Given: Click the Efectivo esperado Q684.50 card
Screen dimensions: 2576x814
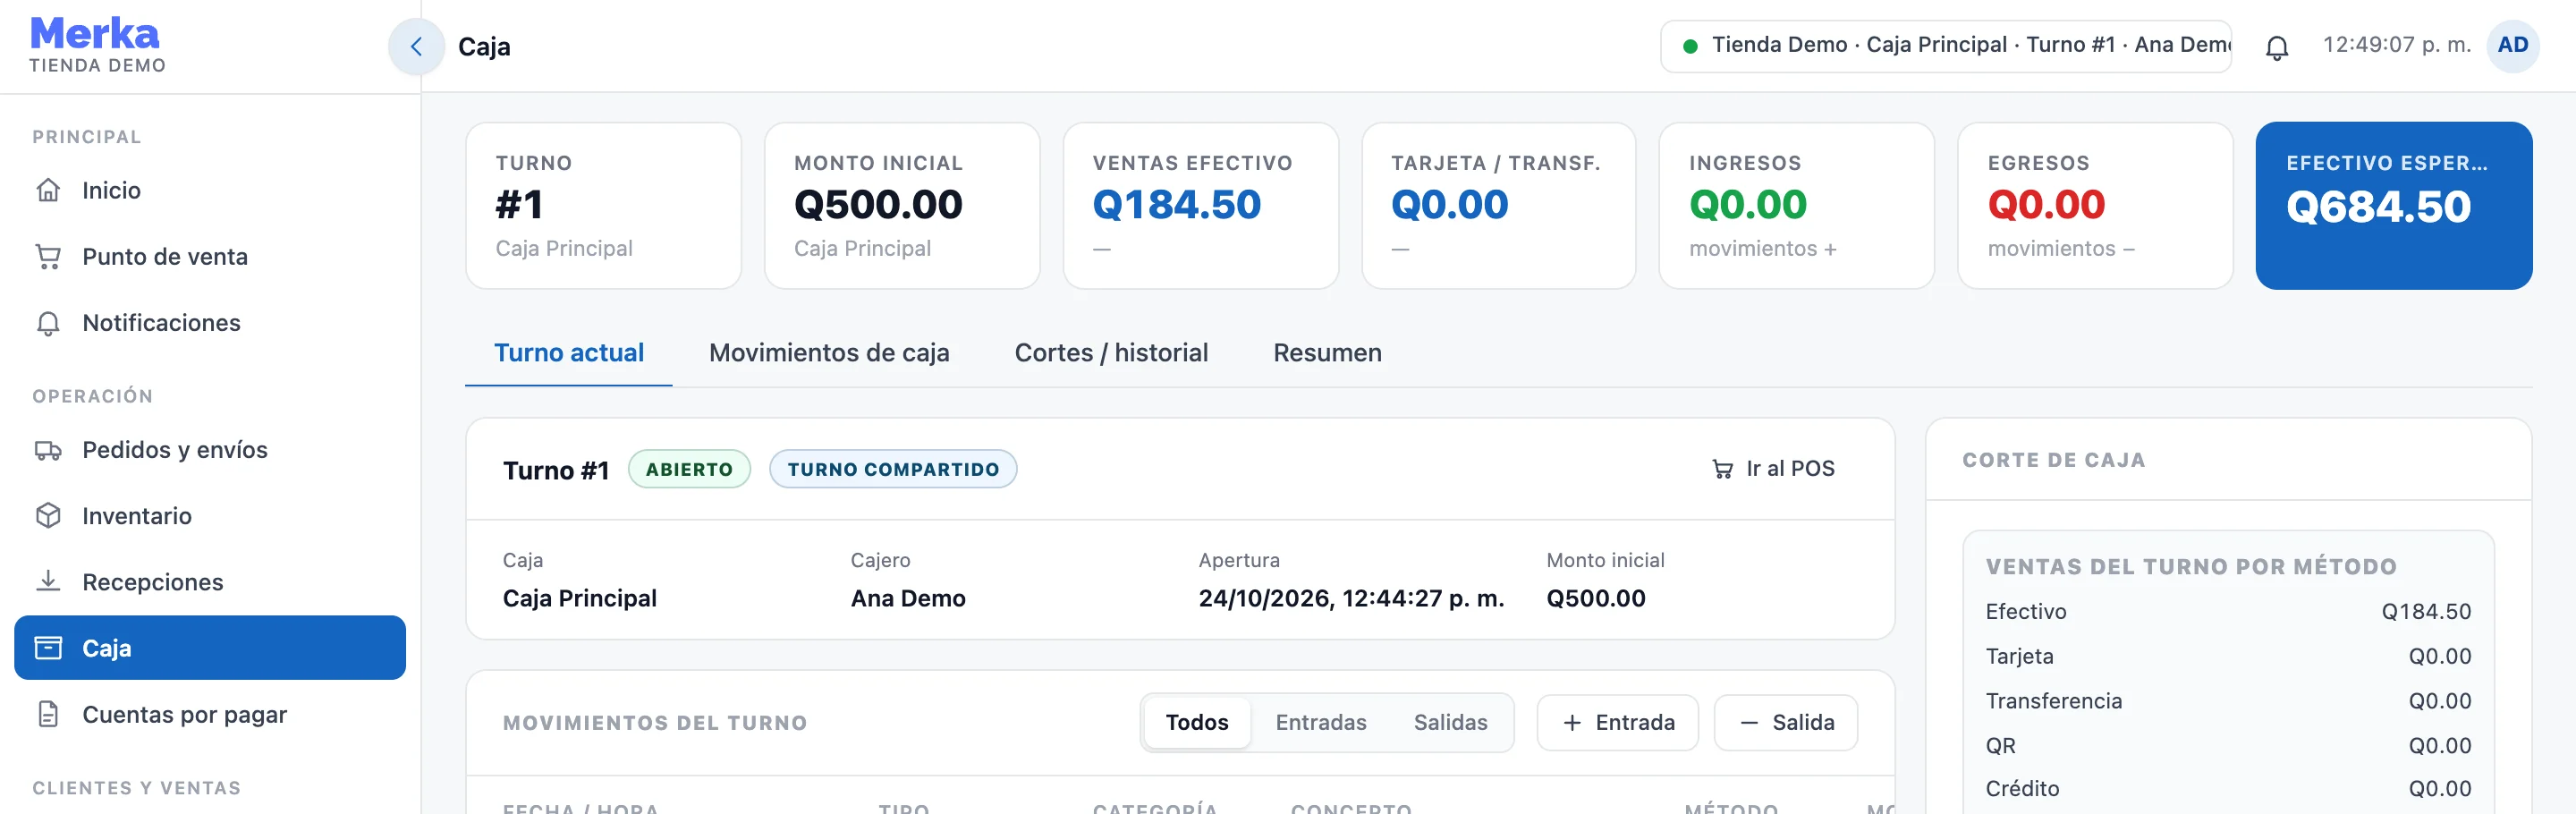Looking at the screenshot, I should [2393, 206].
